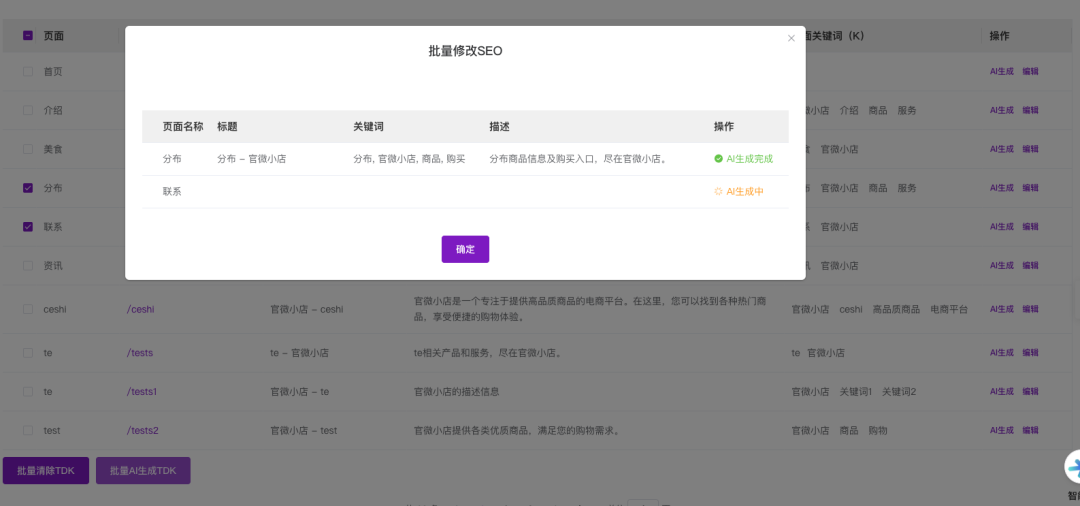1080x506 pixels.
Task: Click AI生成 in the test row
Action: click(1001, 431)
